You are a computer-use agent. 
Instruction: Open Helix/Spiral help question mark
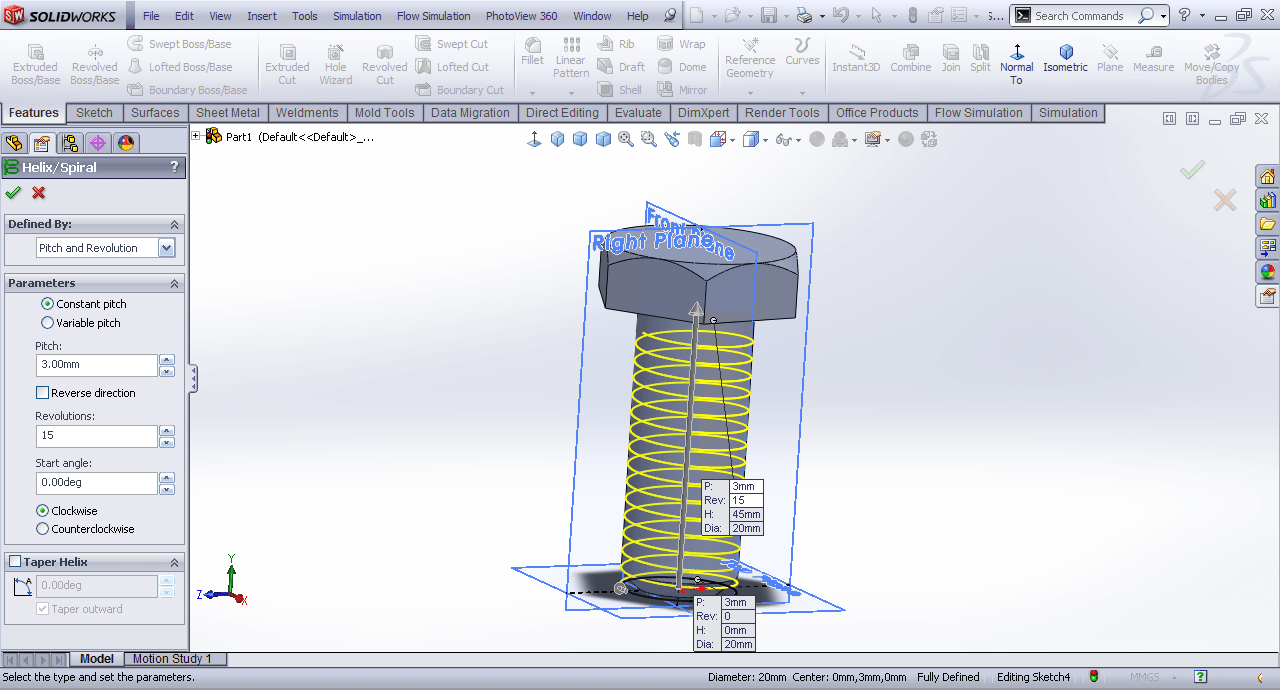coord(174,167)
